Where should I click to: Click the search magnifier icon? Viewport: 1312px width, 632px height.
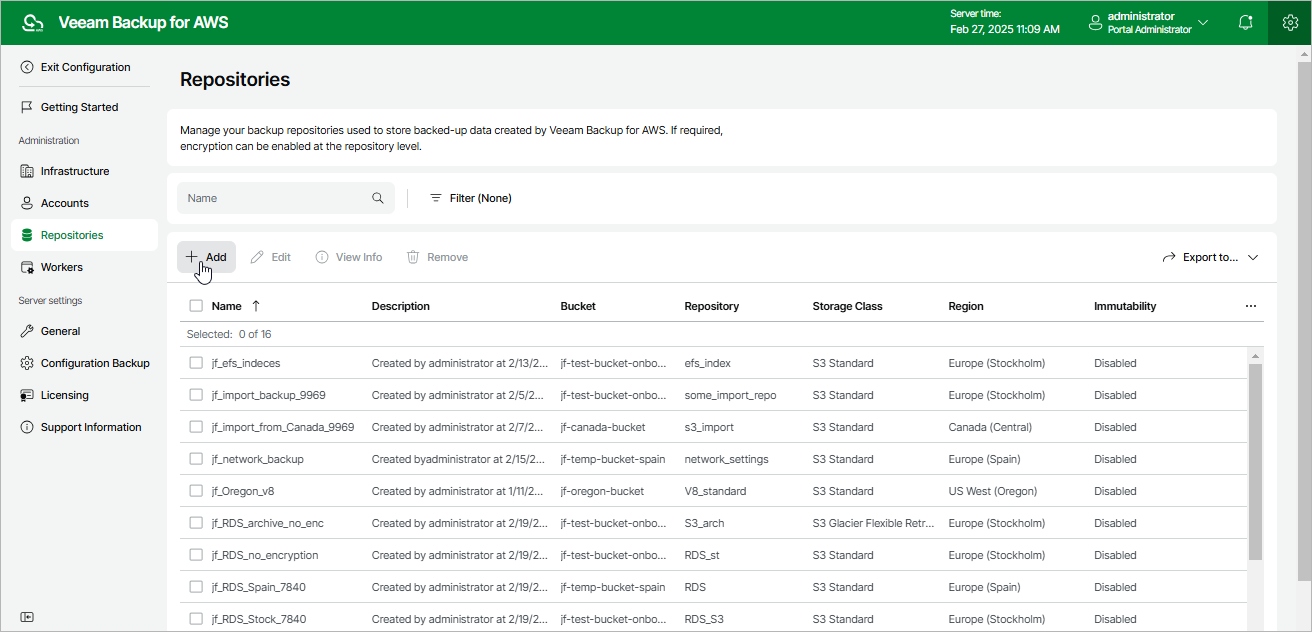[378, 198]
